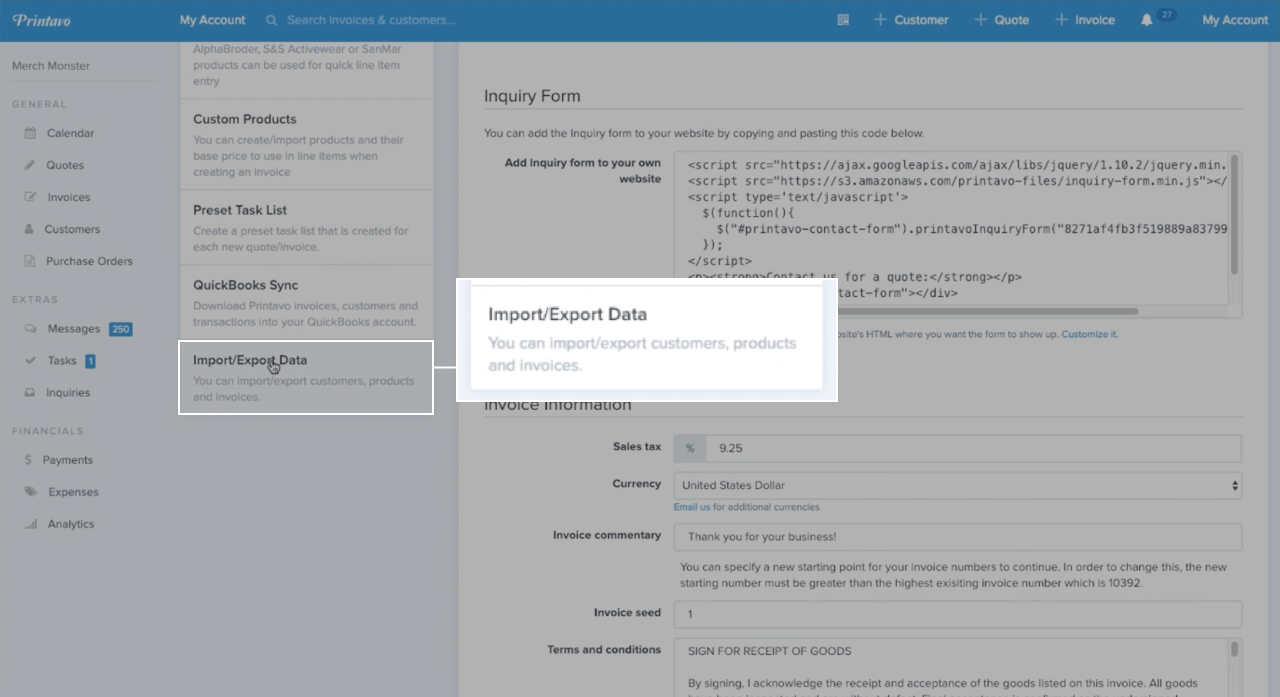Click the Payments dollar icon
The width and height of the screenshot is (1280, 697).
(28, 460)
